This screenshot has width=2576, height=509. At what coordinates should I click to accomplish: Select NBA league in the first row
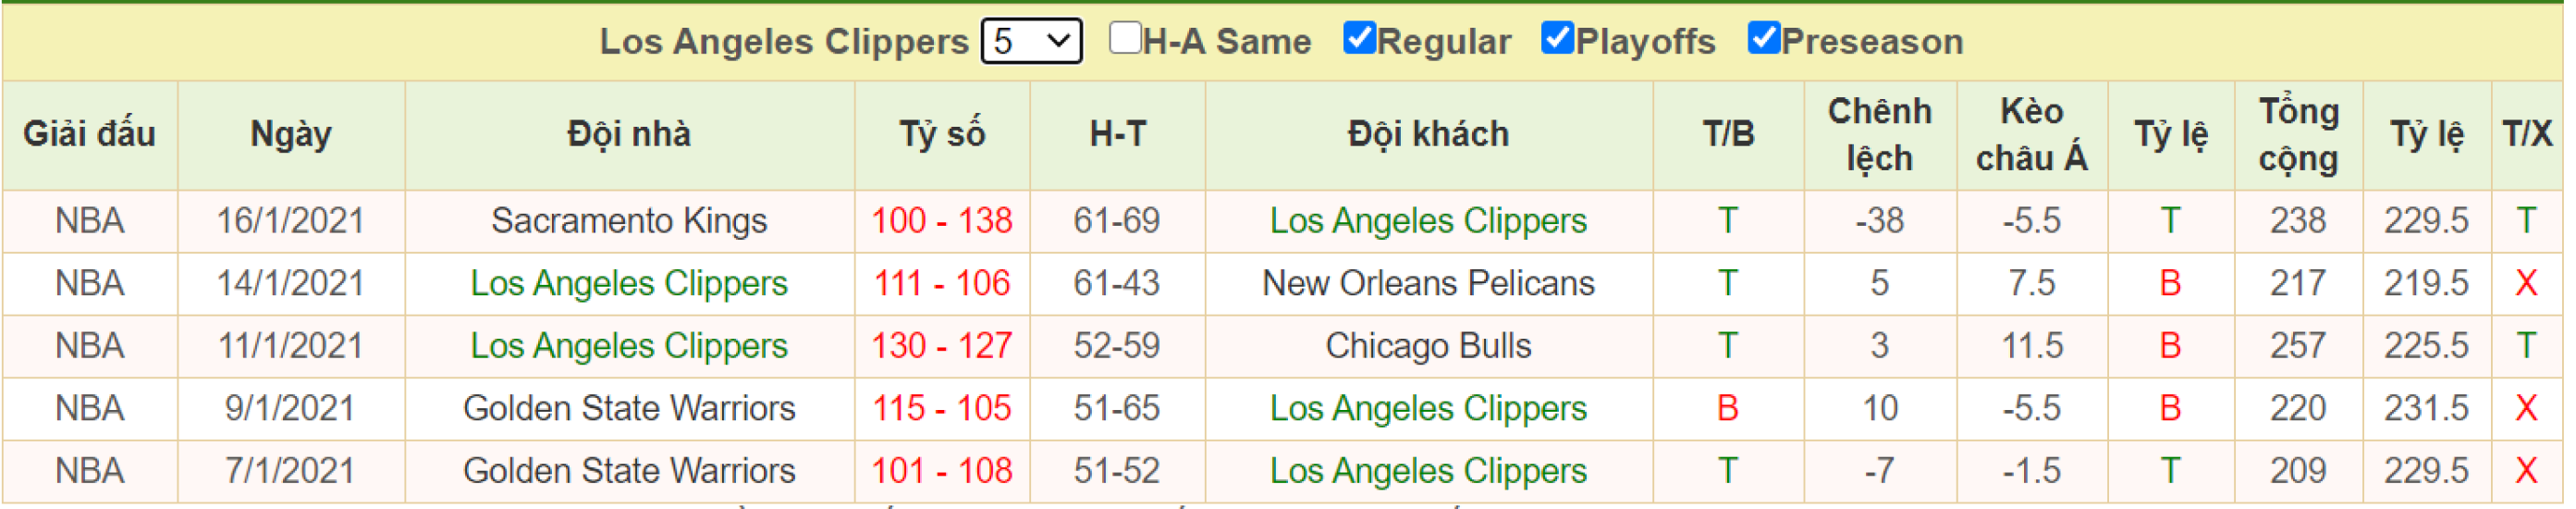[89, 221]
